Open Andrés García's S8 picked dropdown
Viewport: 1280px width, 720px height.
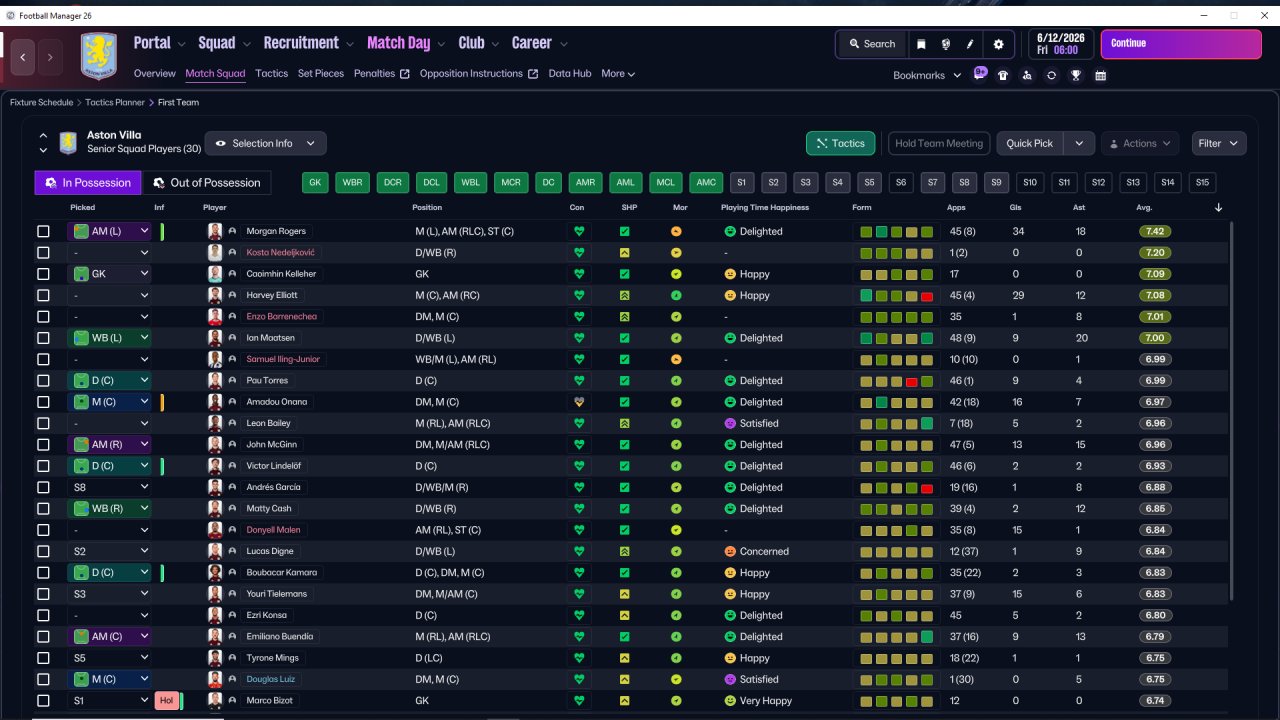tap(109, 487)
